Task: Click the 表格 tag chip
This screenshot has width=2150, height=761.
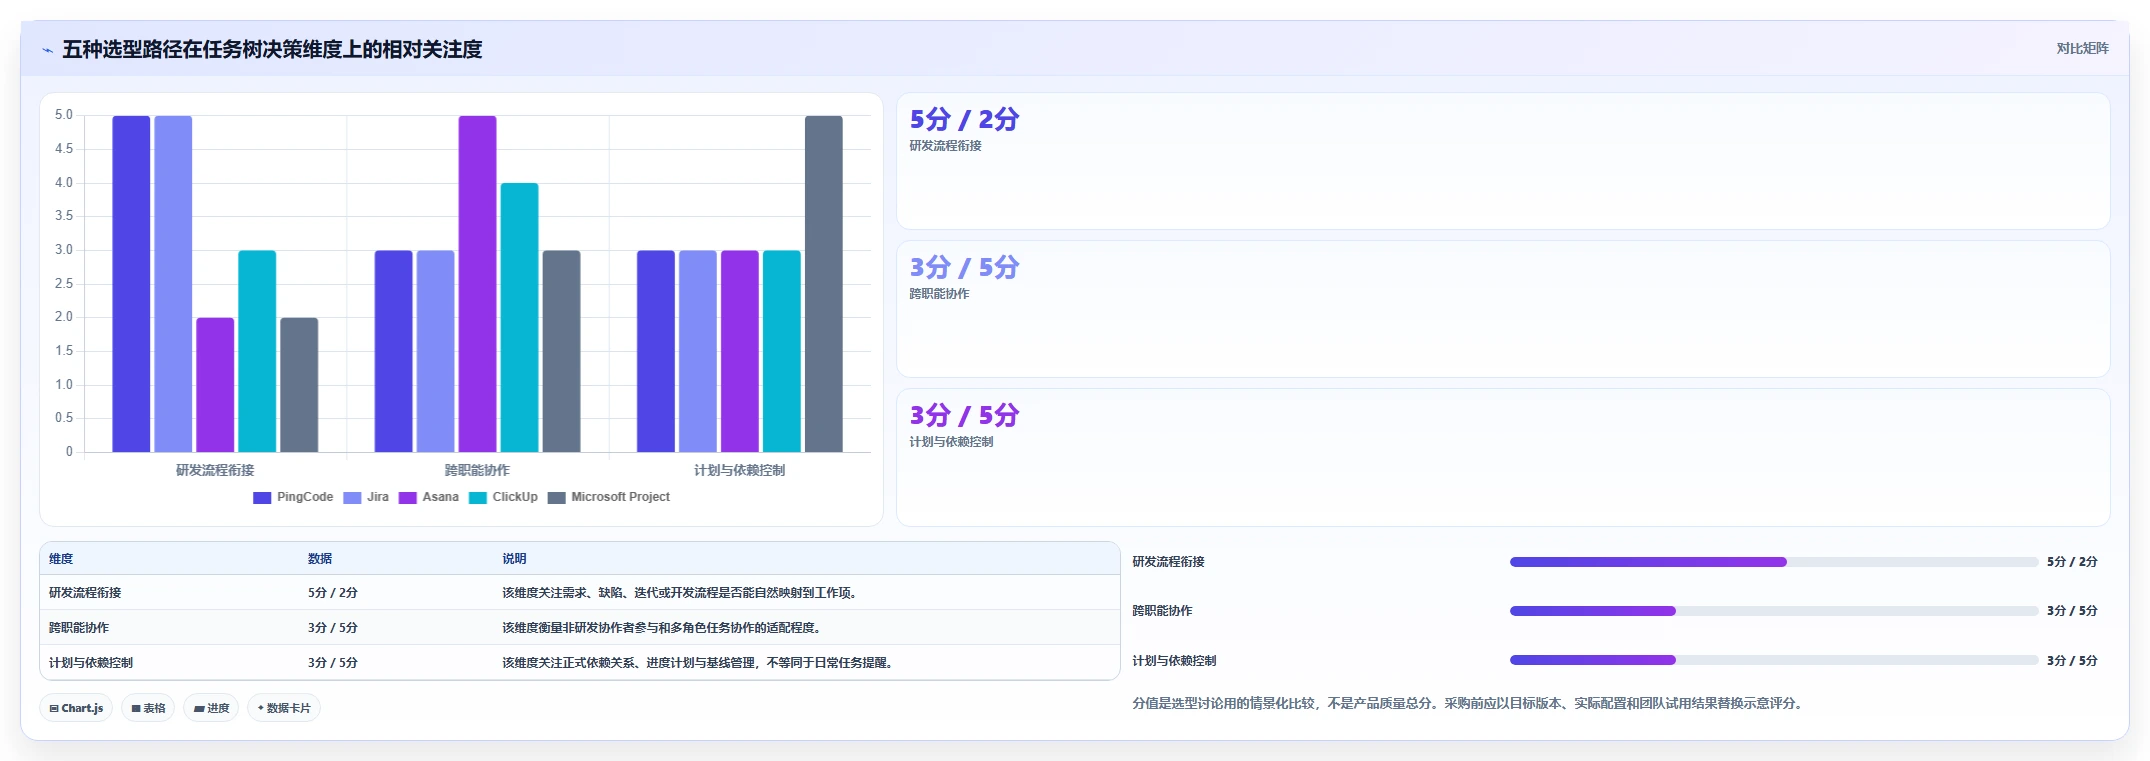Action: [x=148, y=708]
